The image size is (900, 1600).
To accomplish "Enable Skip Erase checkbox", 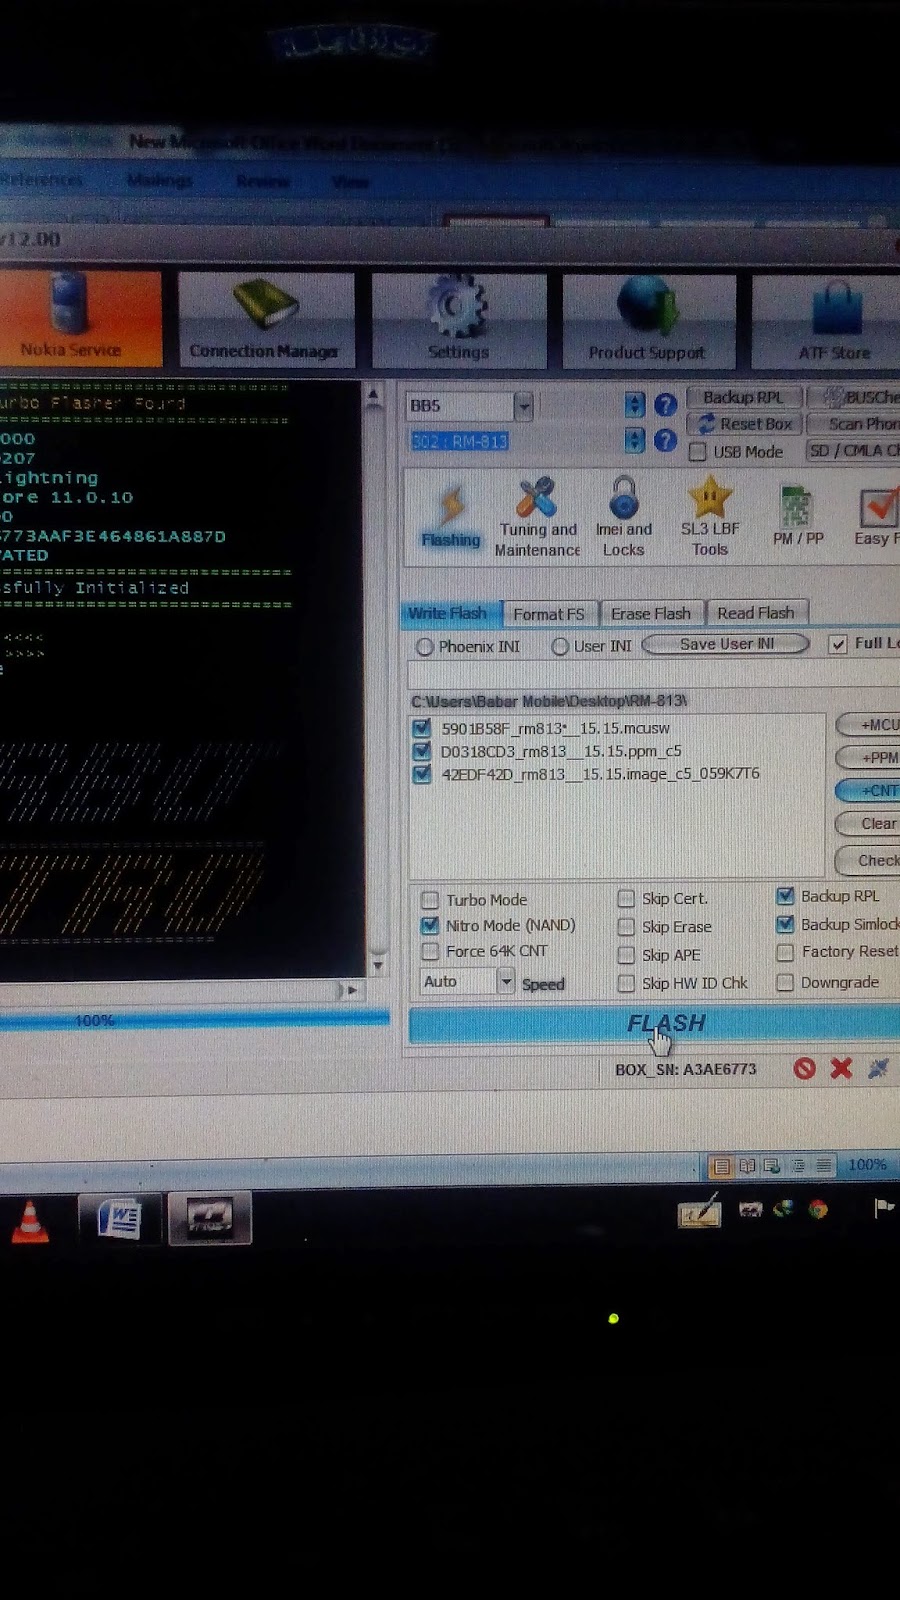I will point(626,926).
